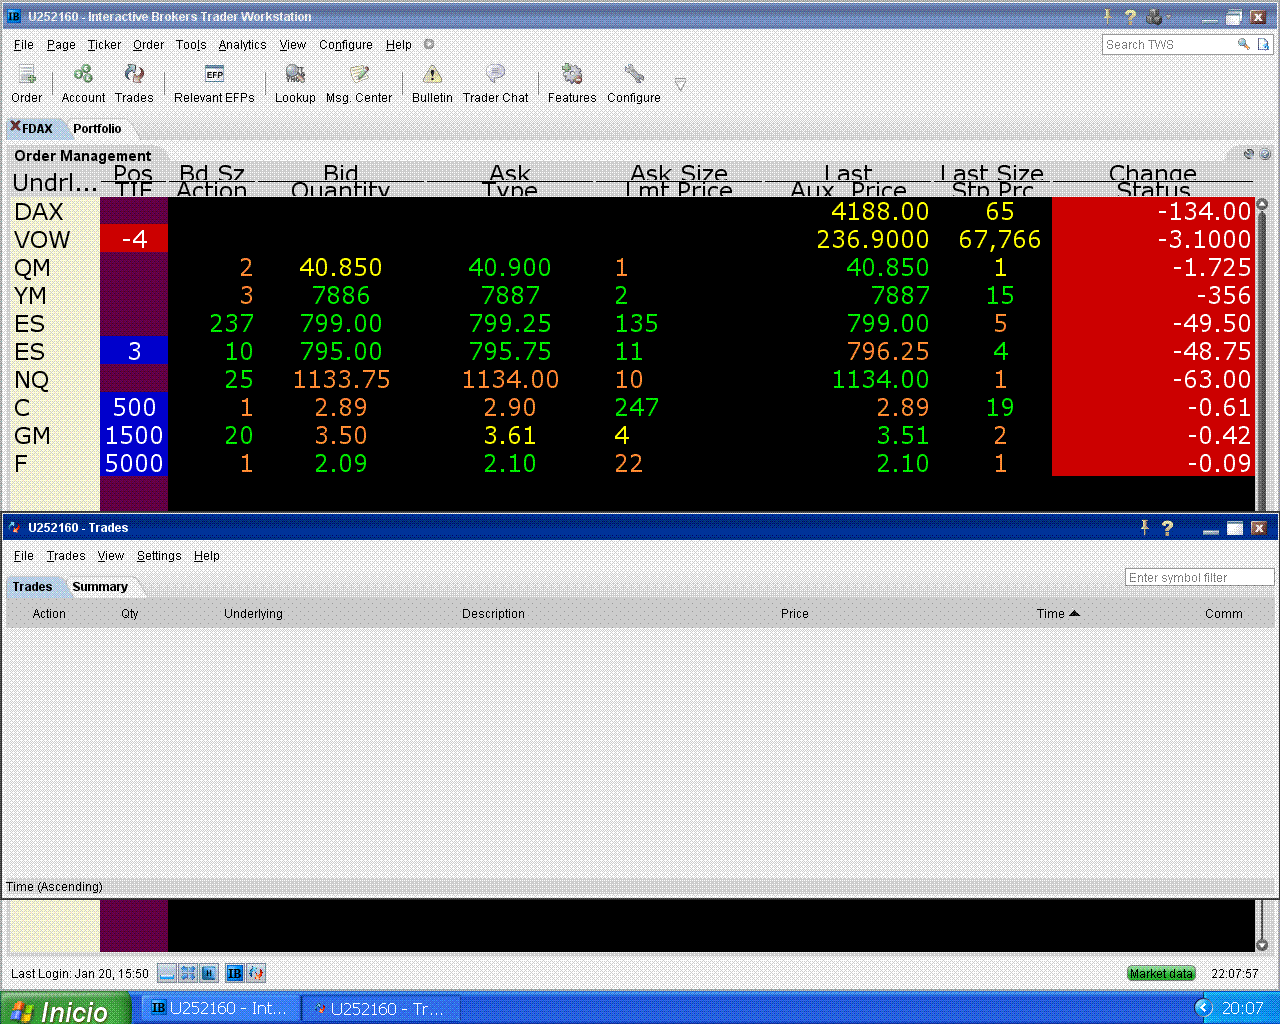Open the Help menu in main window
Screen dimensions: 1280x1024
pyautogui.click(x=399, y=45)
